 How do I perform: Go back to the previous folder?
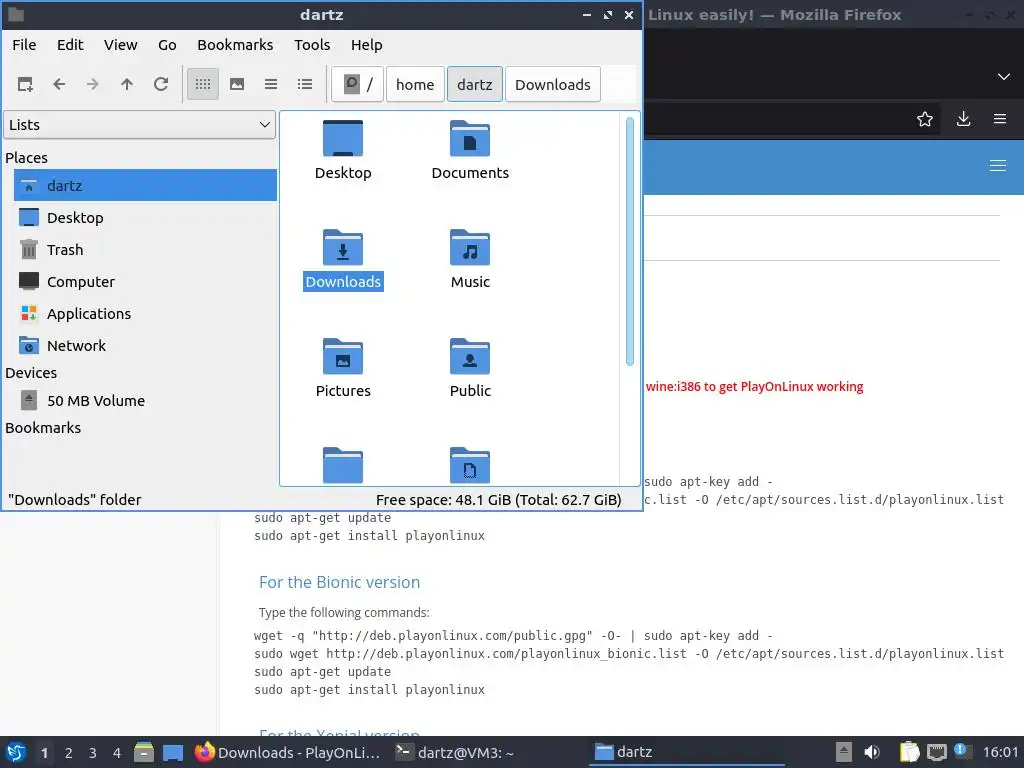click(x=59, y=84)
